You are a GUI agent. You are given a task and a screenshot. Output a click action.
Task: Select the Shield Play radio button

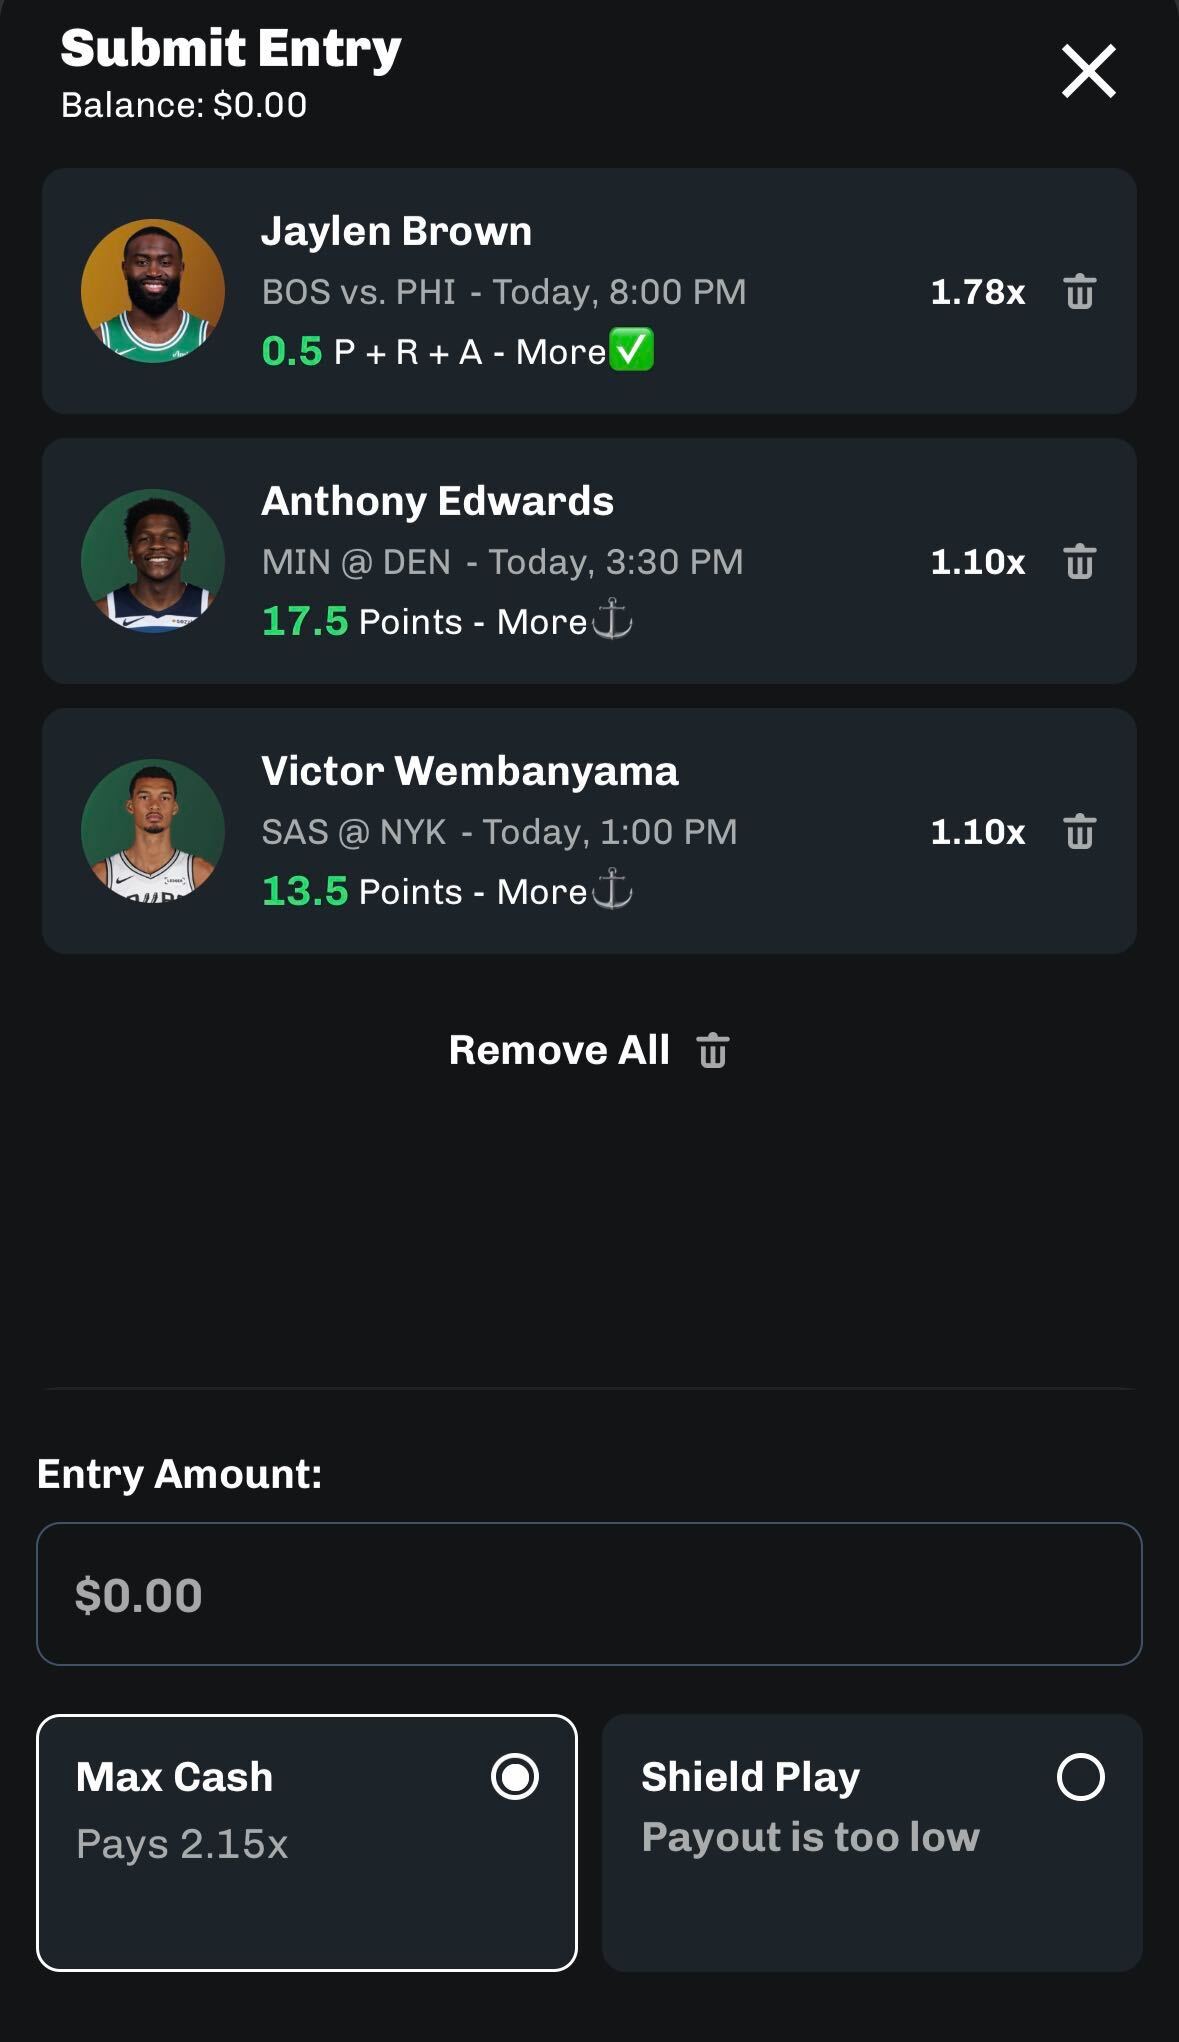pos(1080,1777)
